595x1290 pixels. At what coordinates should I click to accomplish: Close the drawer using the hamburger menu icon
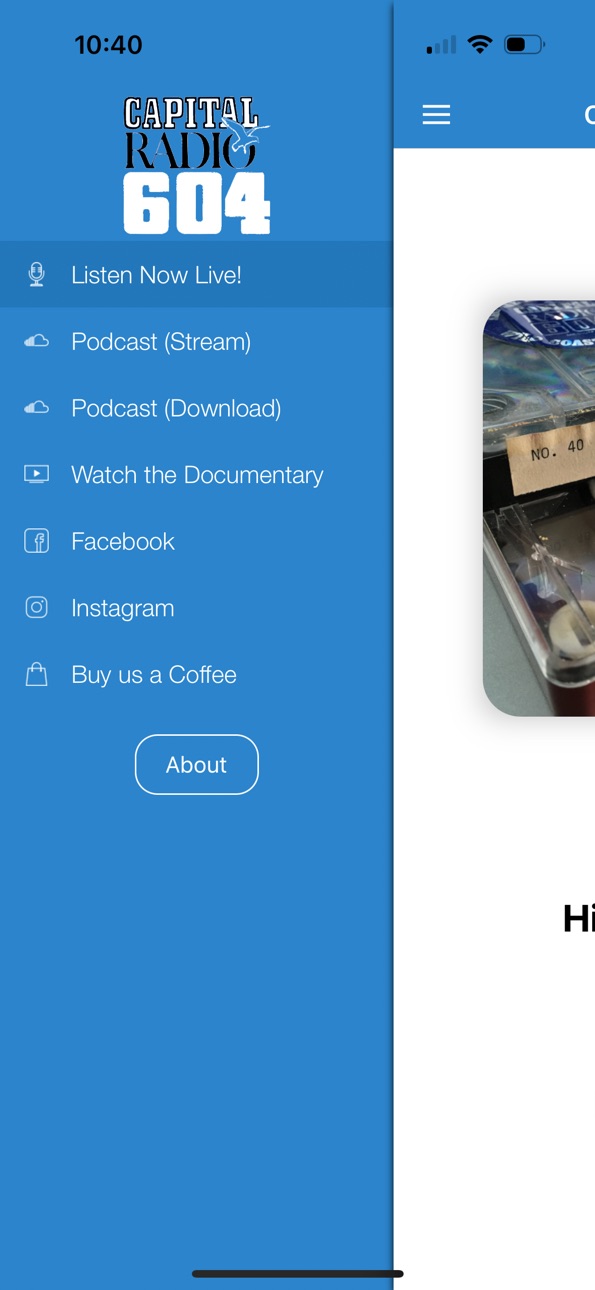(x=436, y=115)
